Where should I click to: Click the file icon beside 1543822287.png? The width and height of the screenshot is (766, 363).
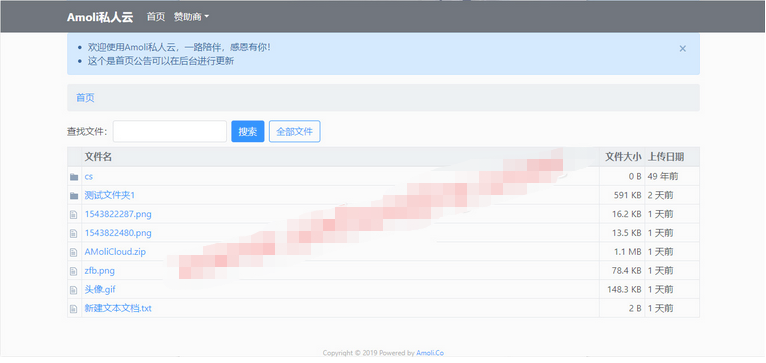pyautogui.click(x=74, y=214)
